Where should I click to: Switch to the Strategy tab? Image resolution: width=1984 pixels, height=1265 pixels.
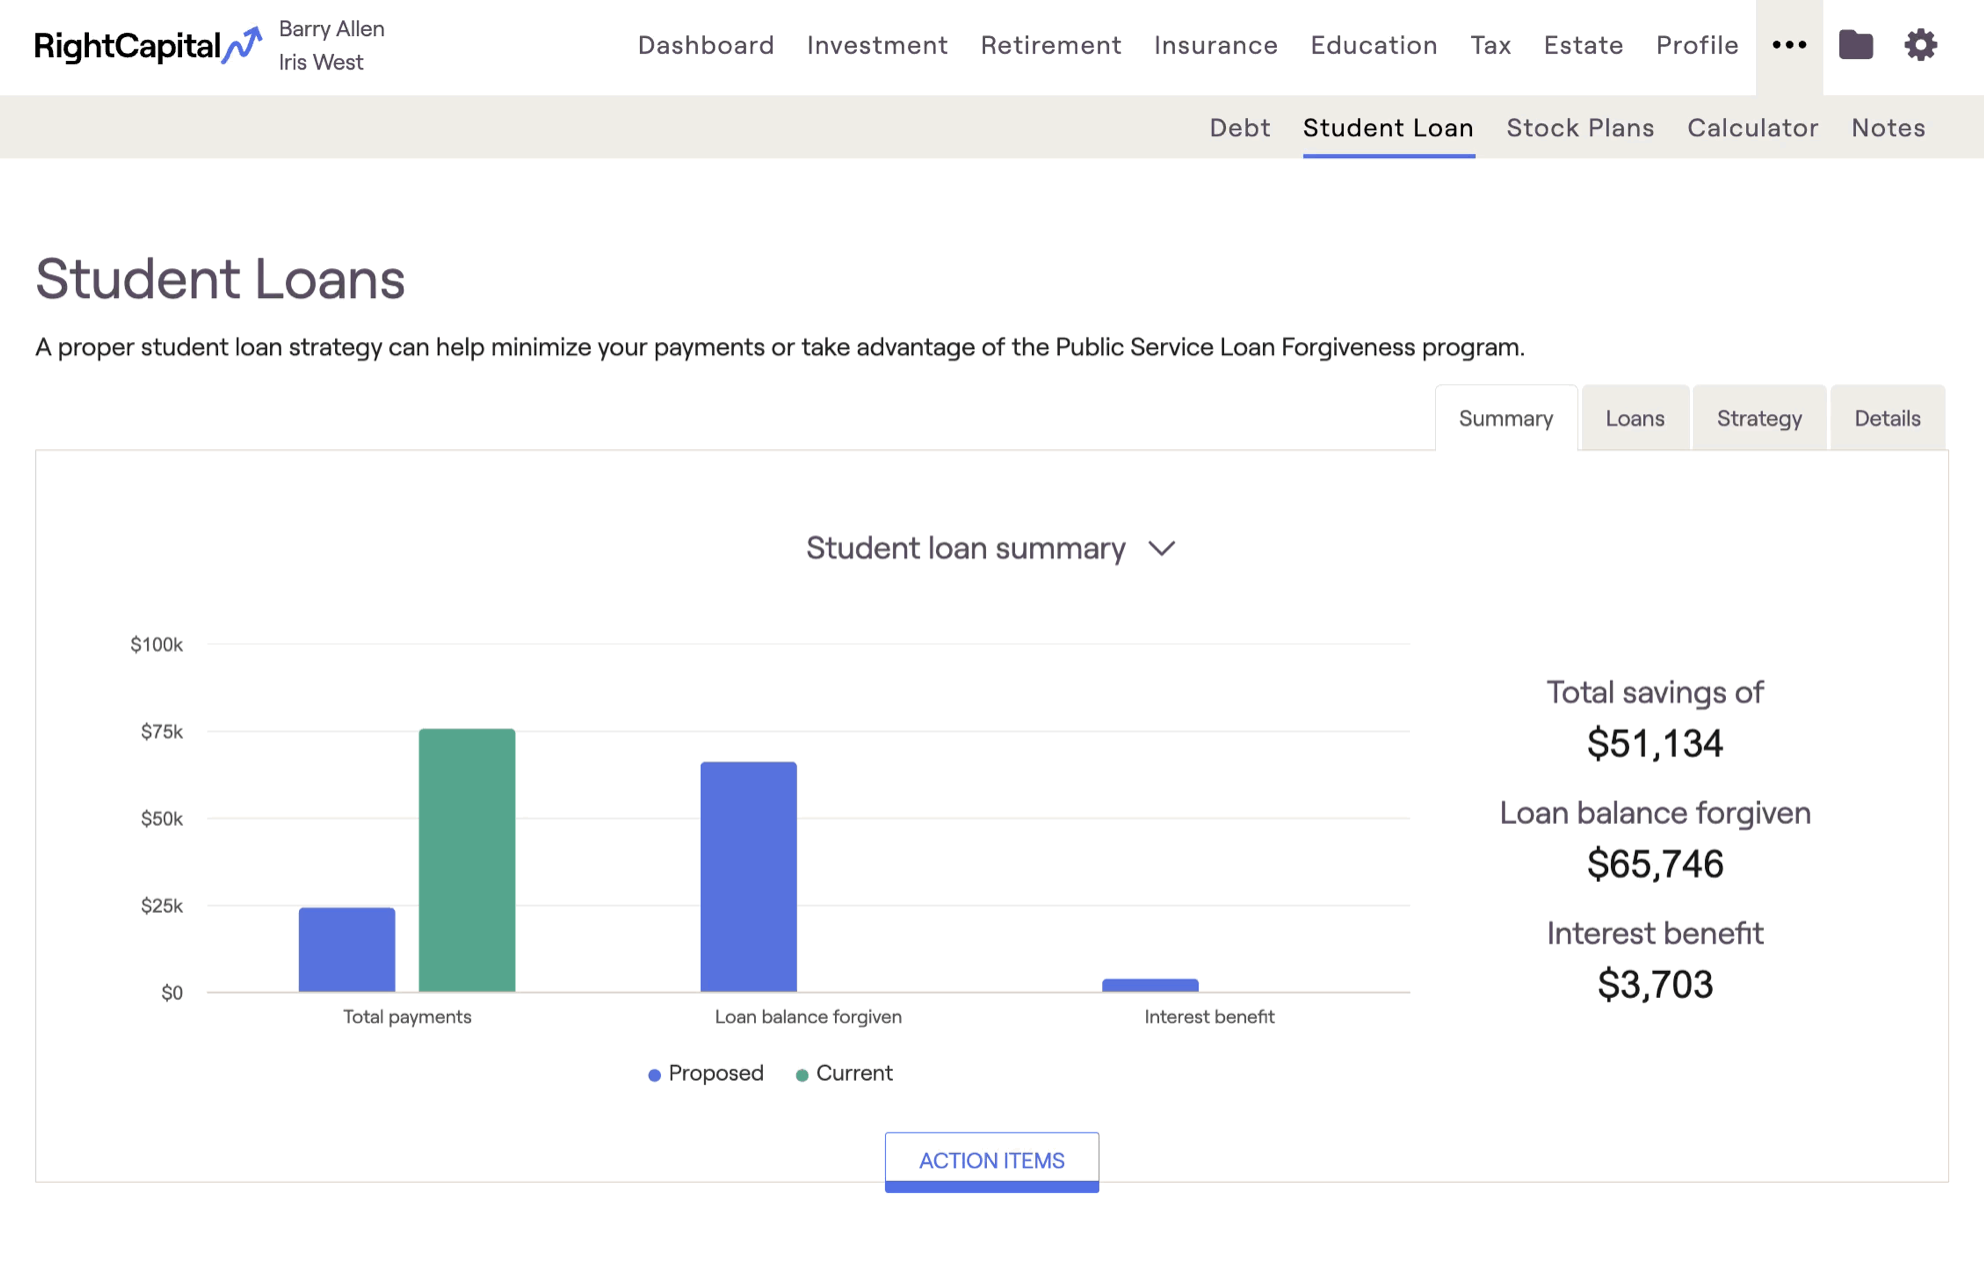click(1759, 418)
